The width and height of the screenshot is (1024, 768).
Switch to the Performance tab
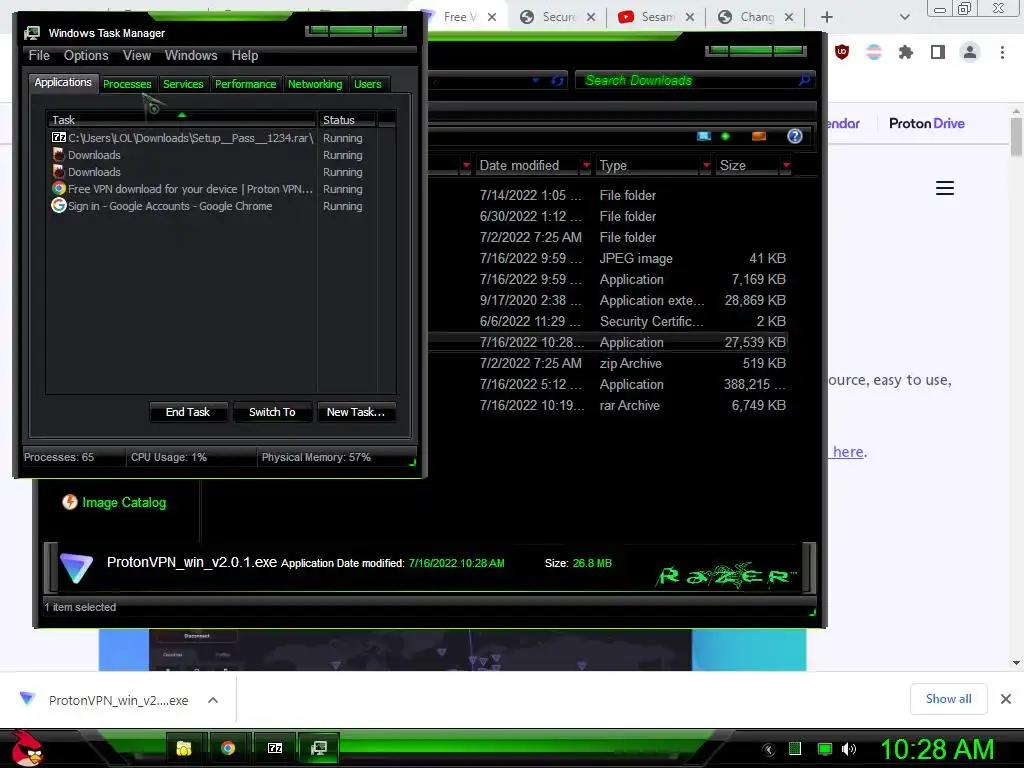tap(246, 84)
